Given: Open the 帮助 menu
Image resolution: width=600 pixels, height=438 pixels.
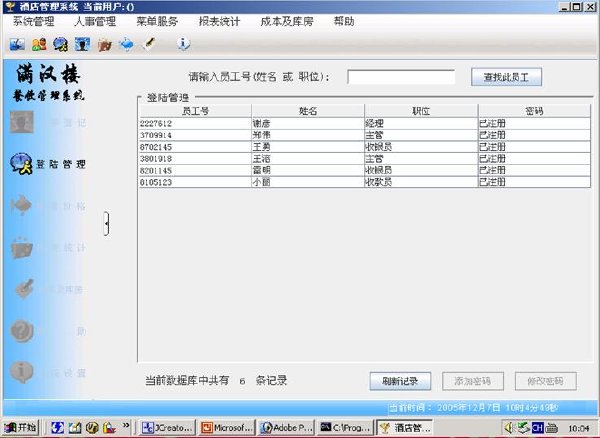Looking at the screenshot, I should (x=344, y=22).
